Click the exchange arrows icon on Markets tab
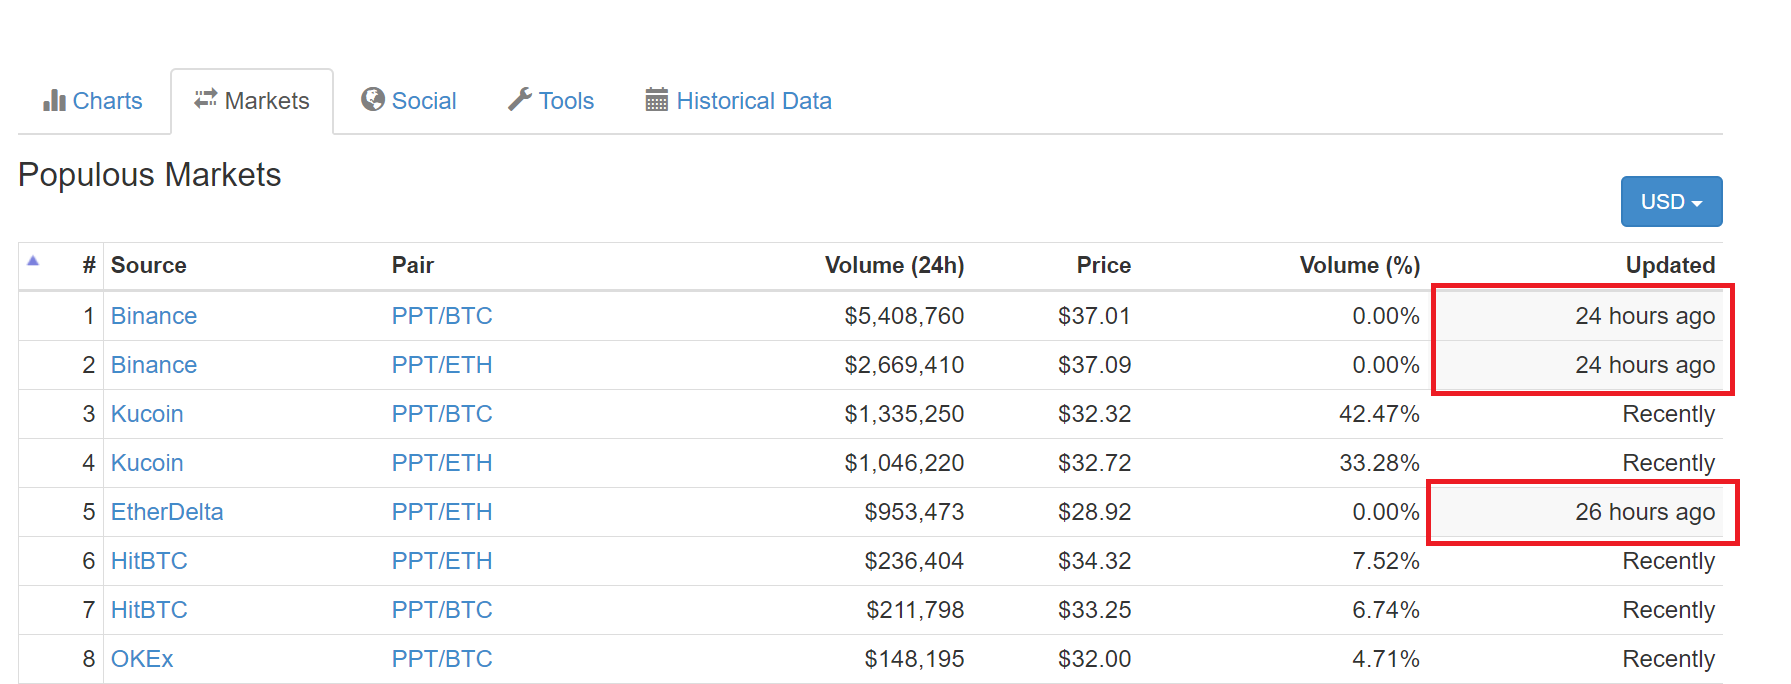 (x=205, y=99)
